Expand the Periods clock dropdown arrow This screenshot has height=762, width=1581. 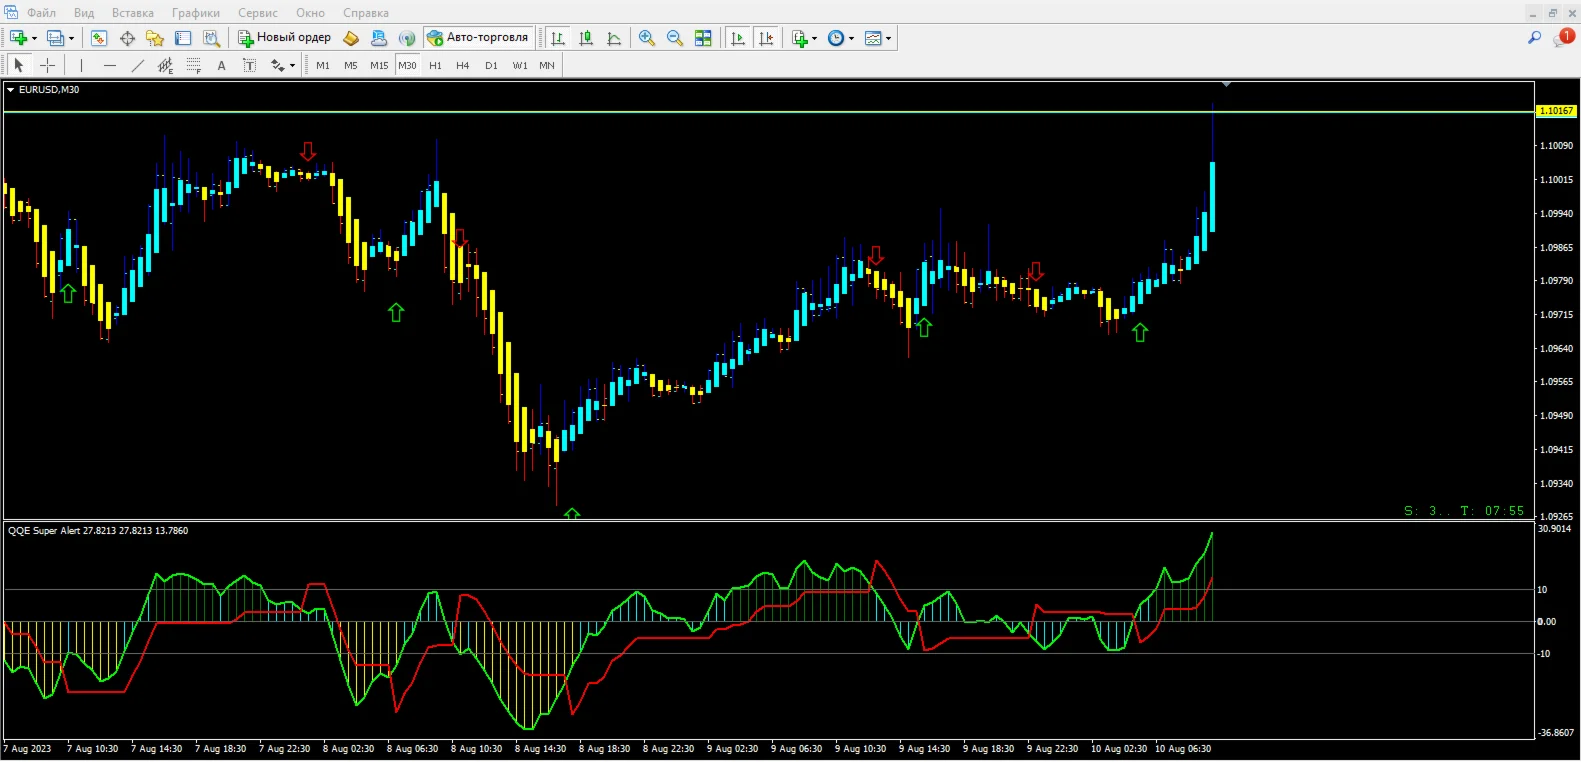point(852,39)
